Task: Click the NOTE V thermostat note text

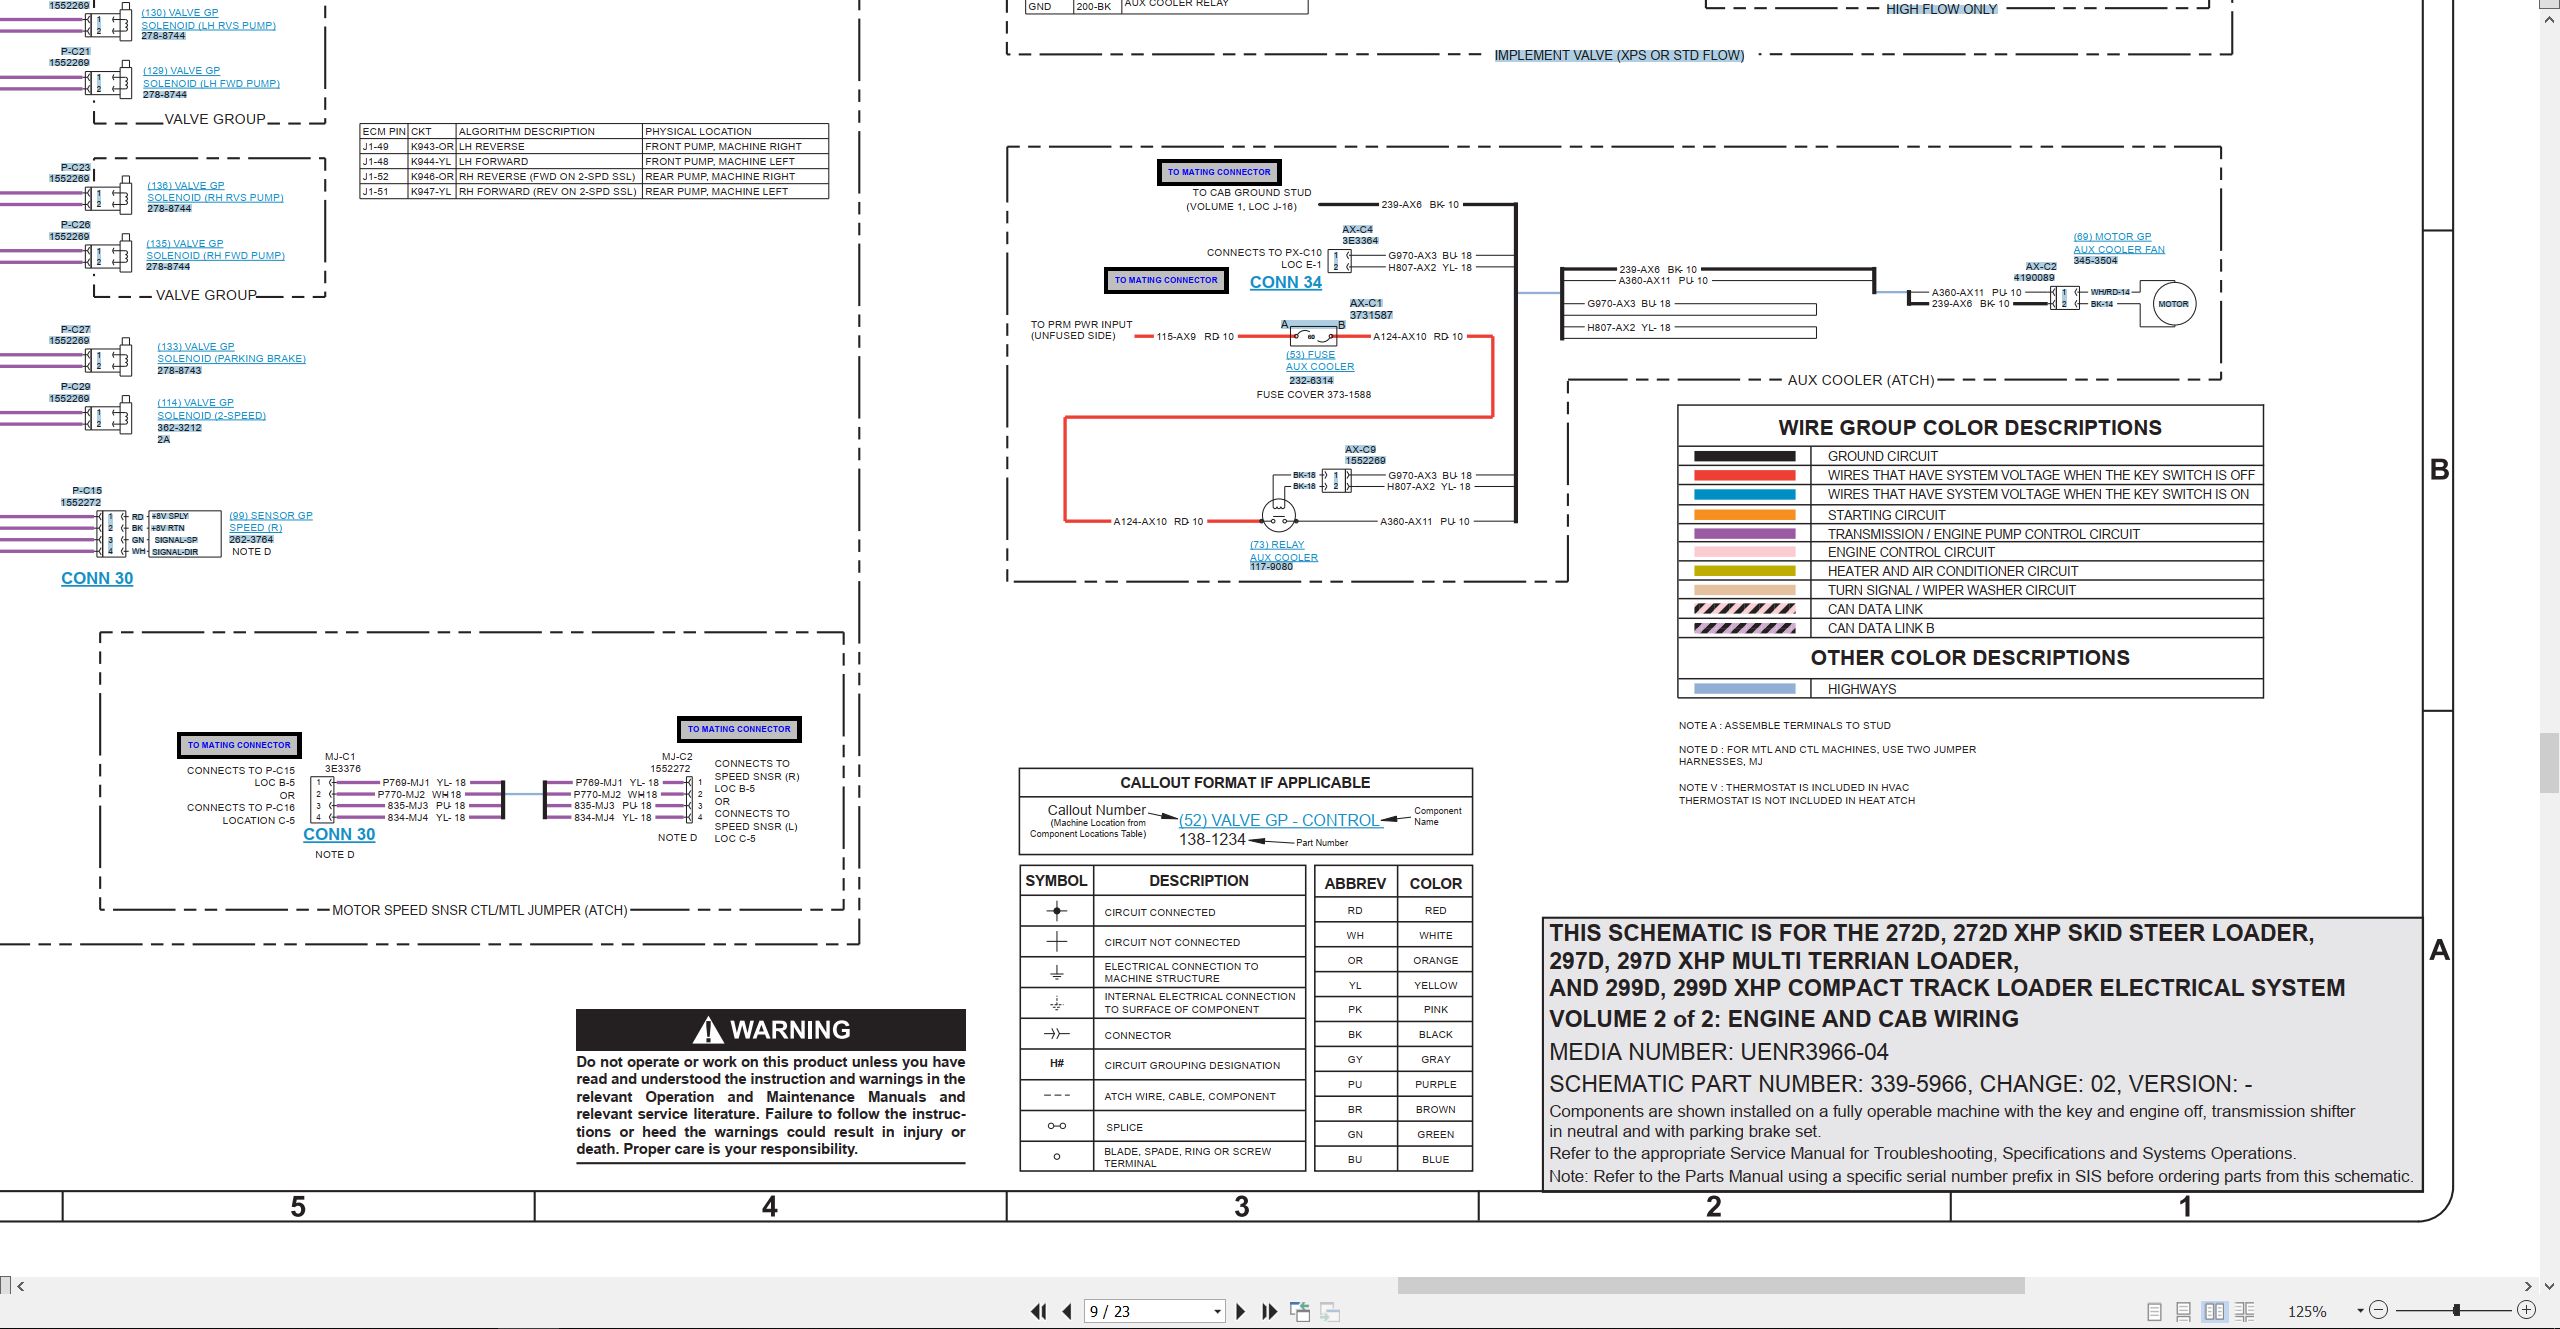Action: [1797, 794]
